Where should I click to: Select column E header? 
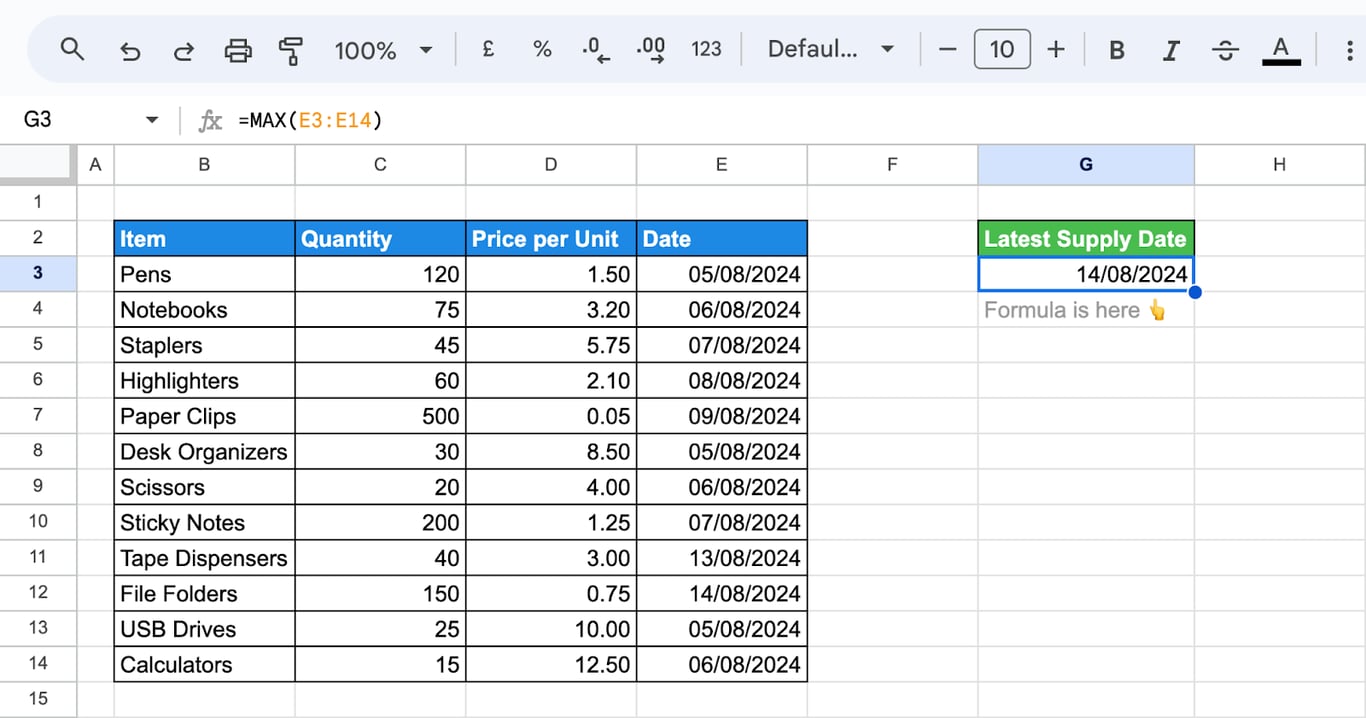(722, 165)
